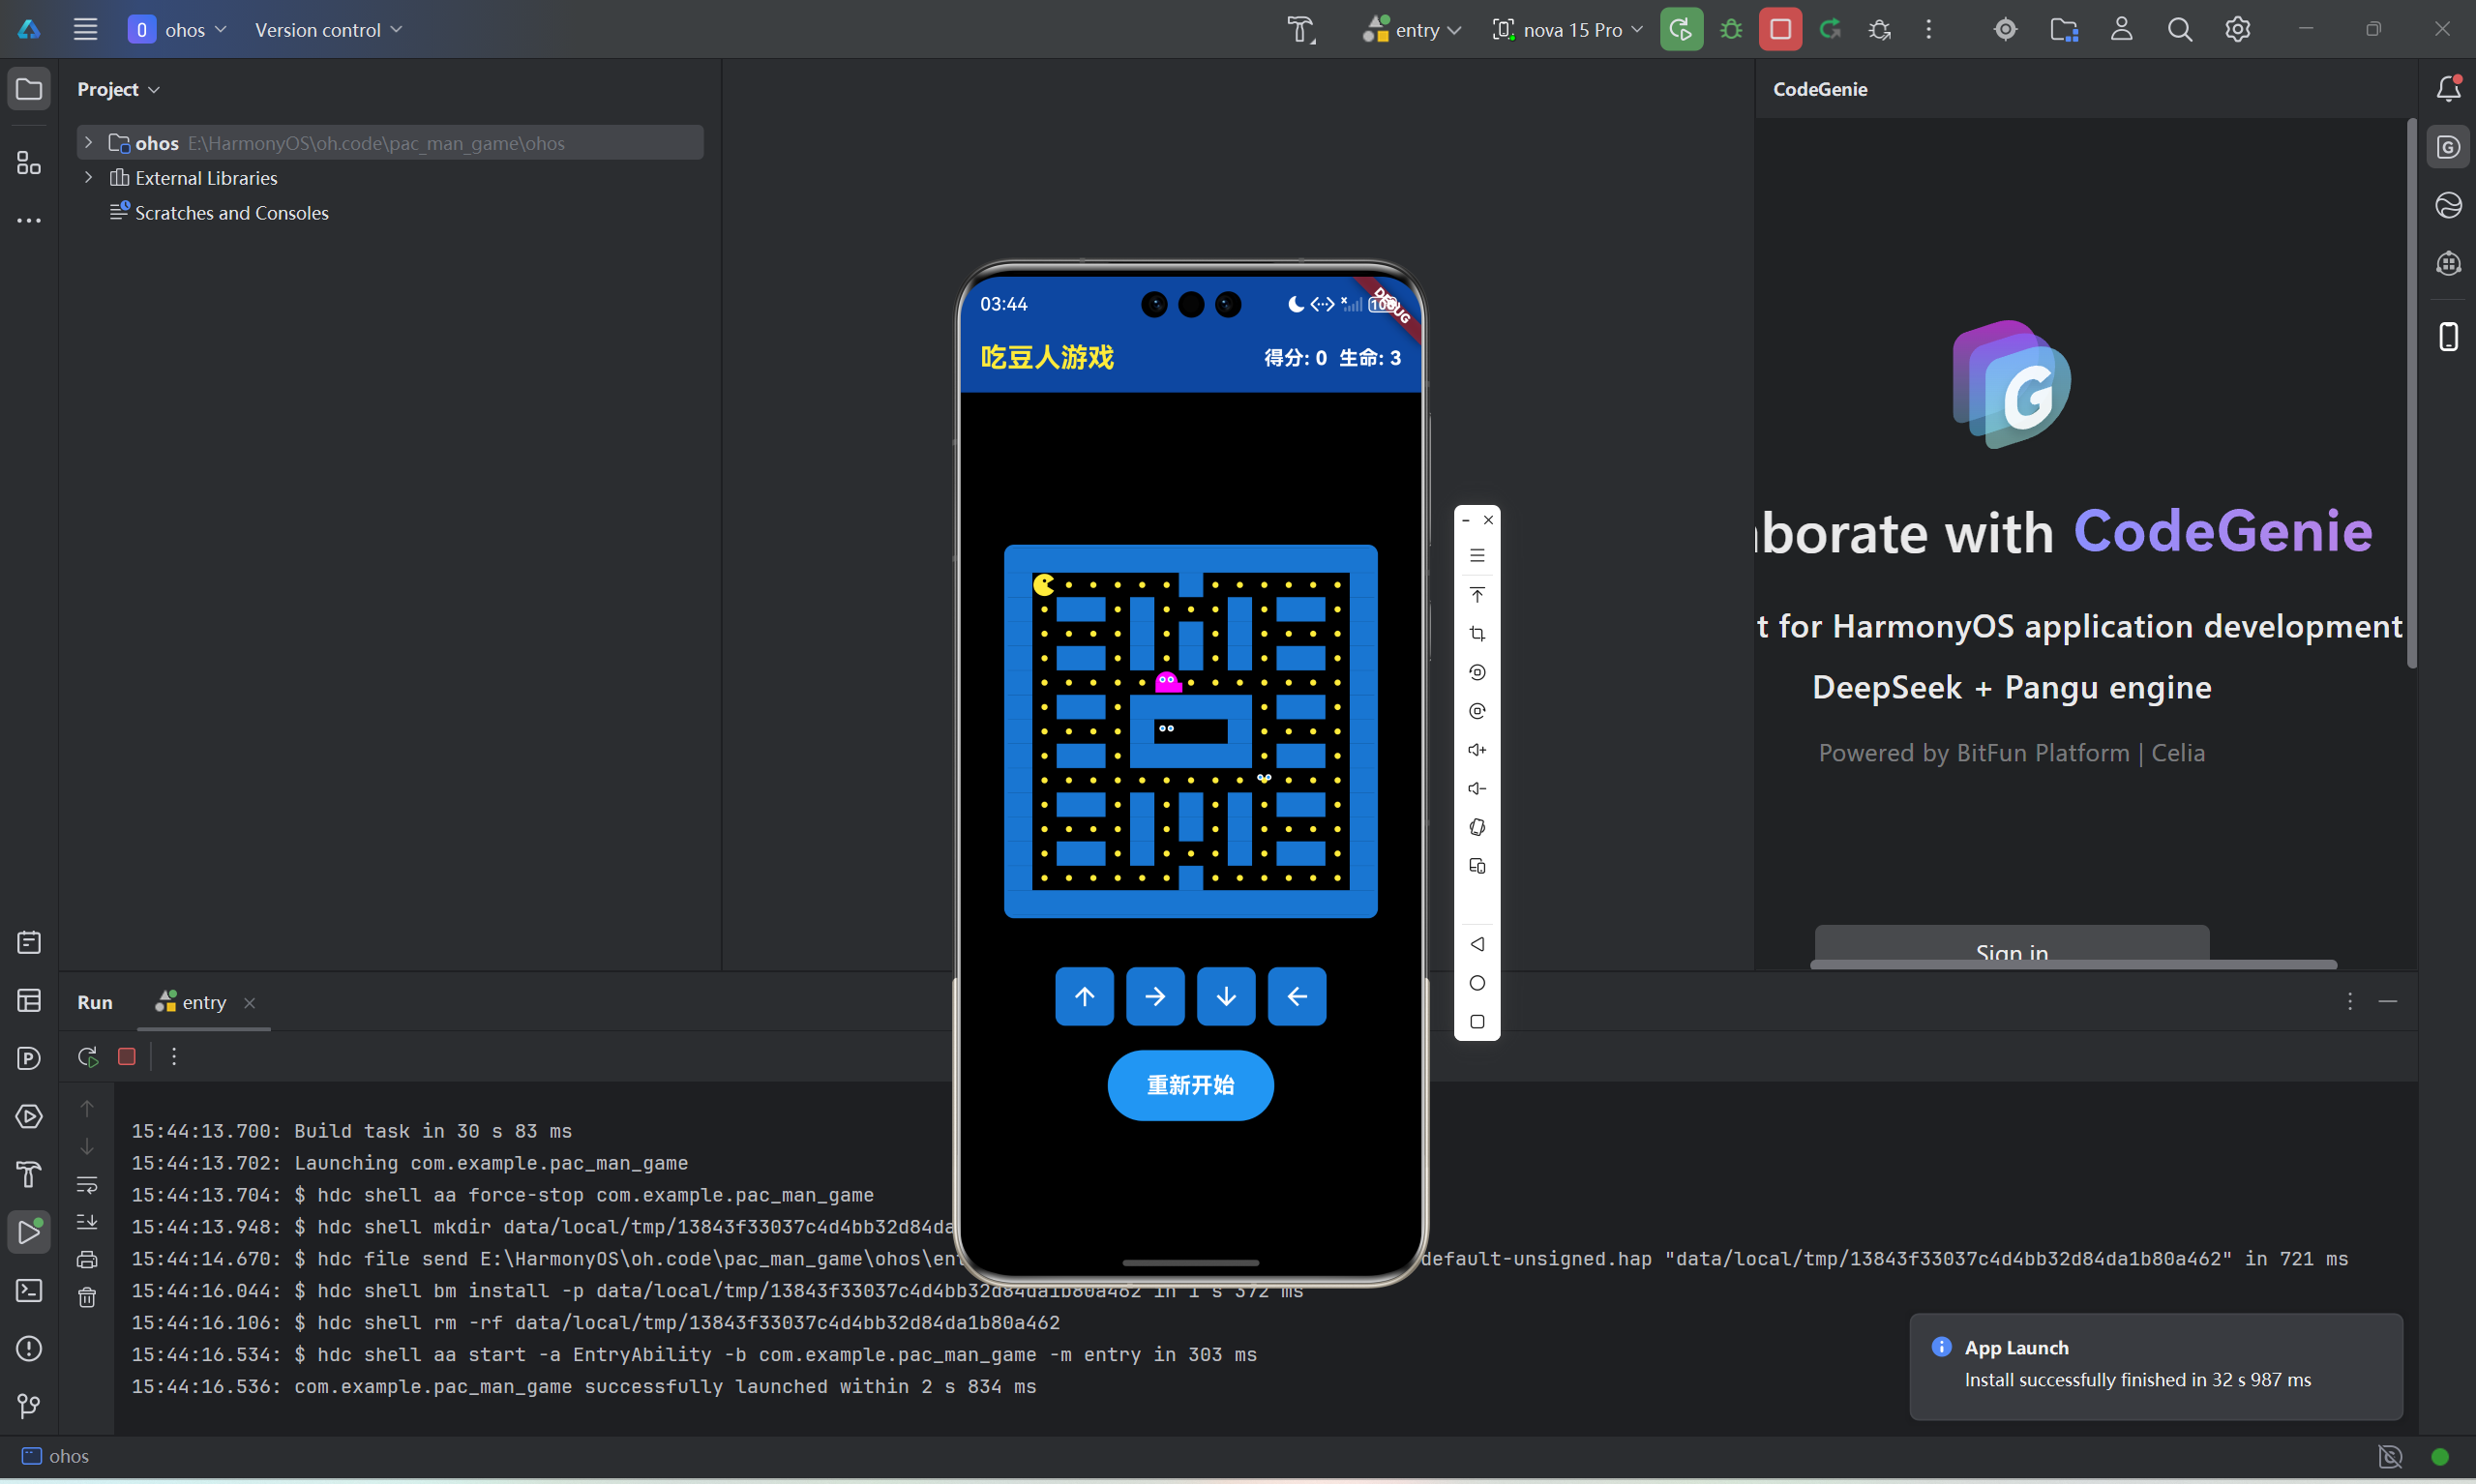Toggle scroll to end in the run console

[x=87, y=1222]
